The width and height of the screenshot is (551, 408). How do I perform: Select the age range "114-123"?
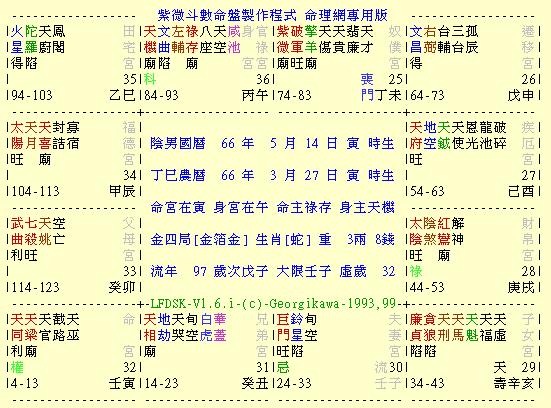(35, 287)
